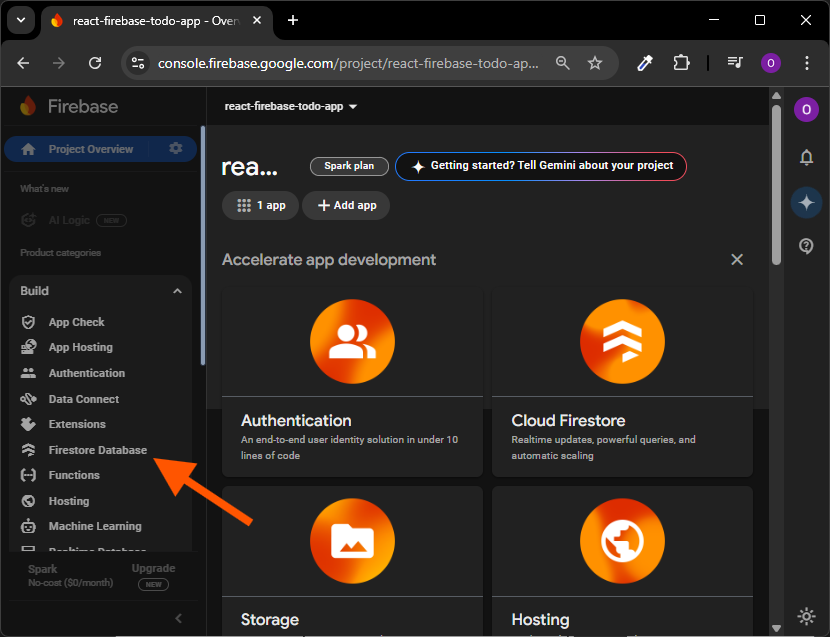Viewport: 830px width, 637px height.
Task: Open AI Logic sidebar item
Action: tap(69, 220)
